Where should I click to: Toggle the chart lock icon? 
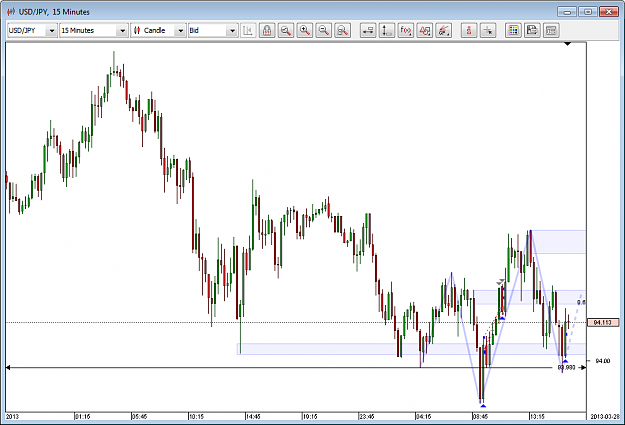[267, 30]
